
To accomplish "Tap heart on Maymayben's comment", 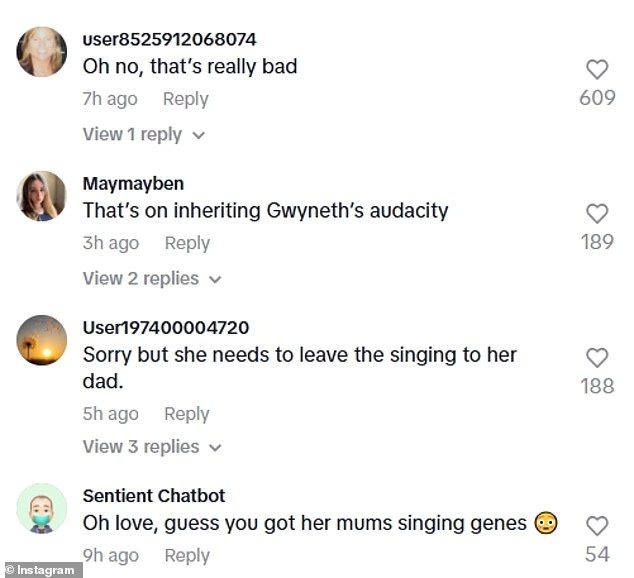I will click(x=597, y=213).
